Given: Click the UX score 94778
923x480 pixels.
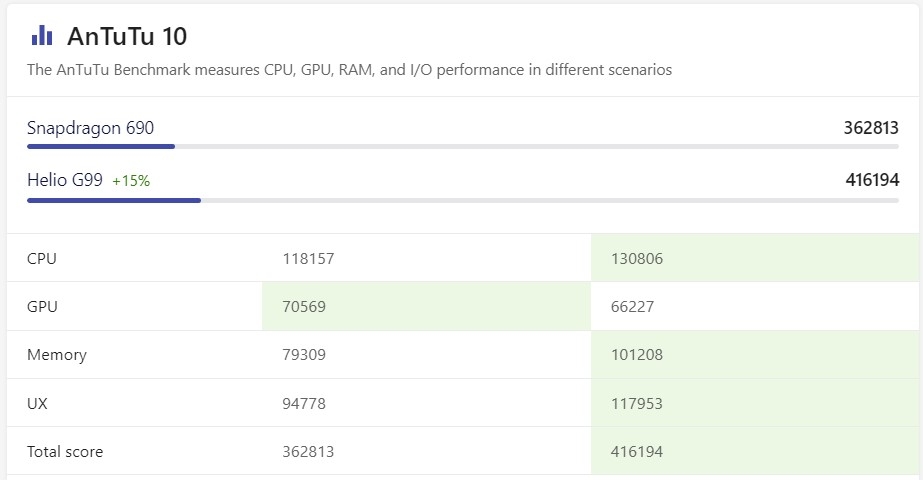Looking at the screenshot, I should tap(304, 404).
